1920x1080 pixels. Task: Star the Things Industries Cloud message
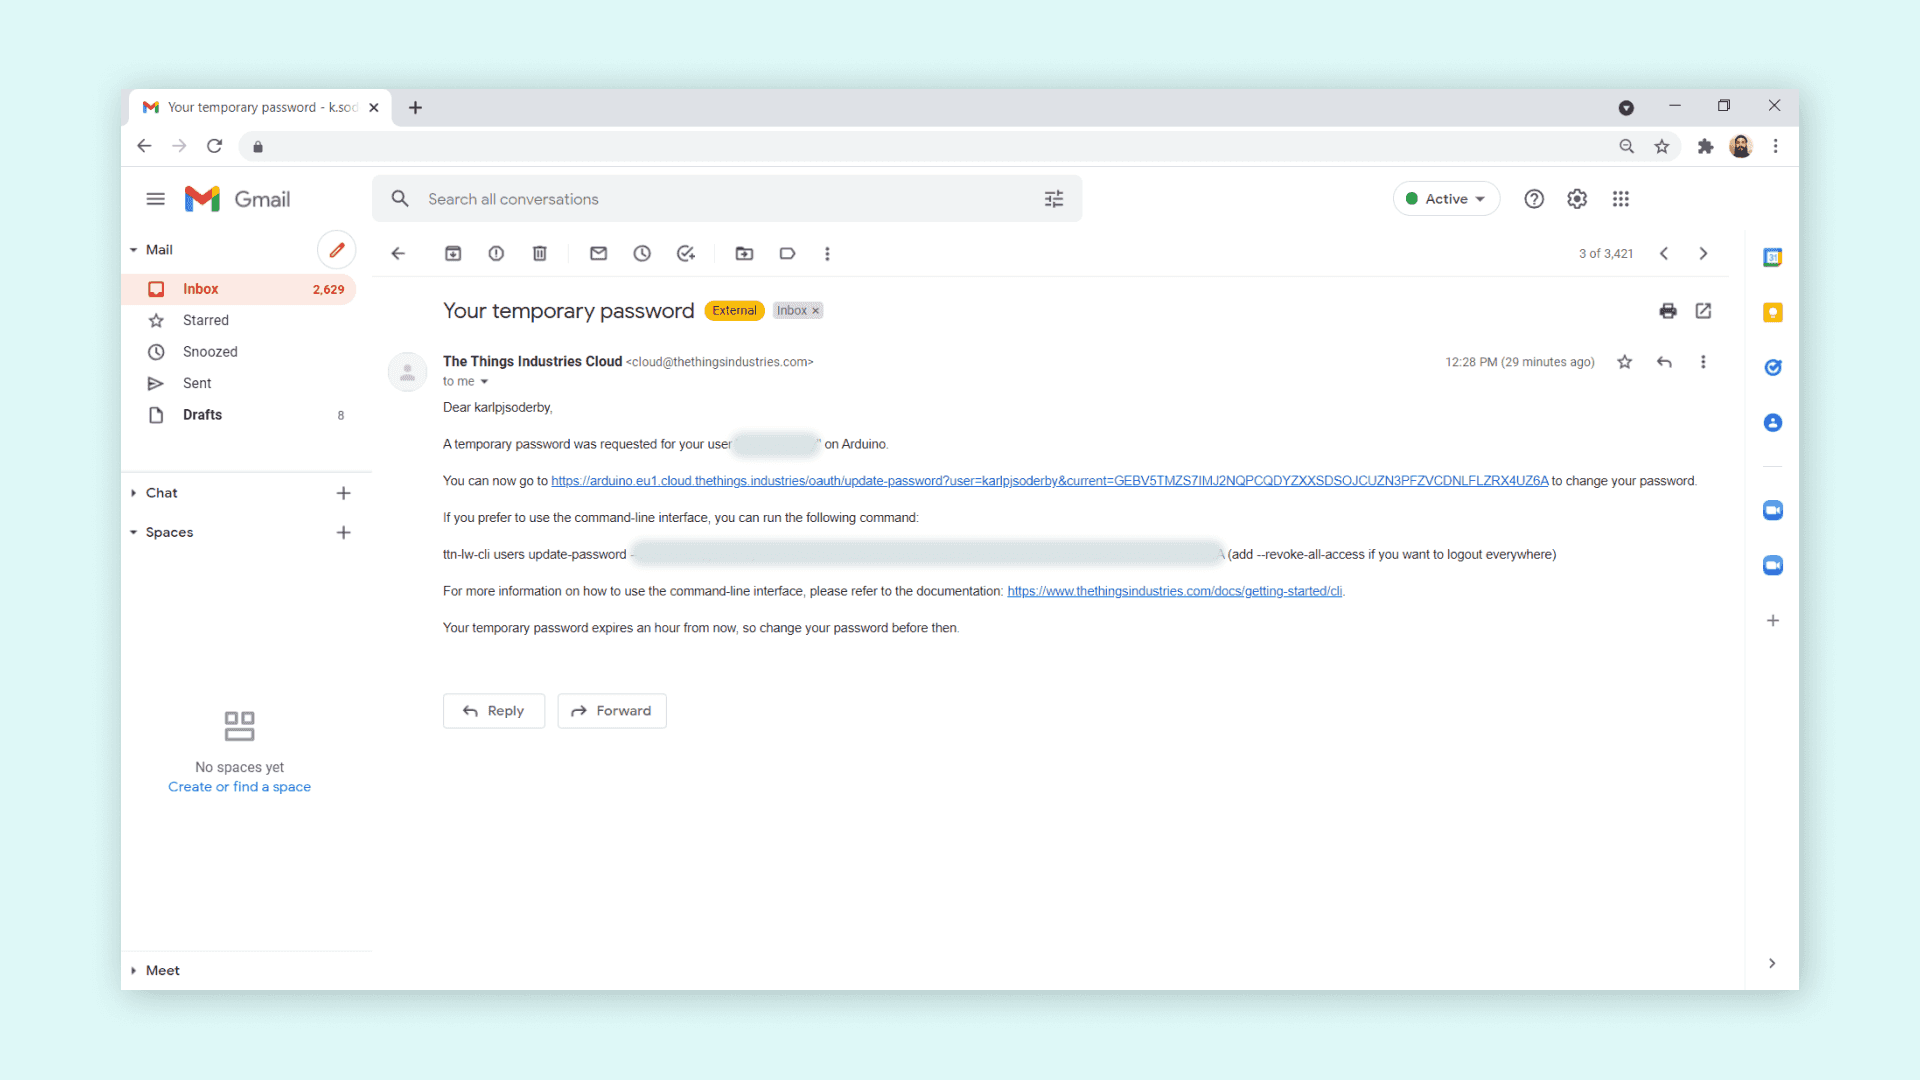point(1624,362)
